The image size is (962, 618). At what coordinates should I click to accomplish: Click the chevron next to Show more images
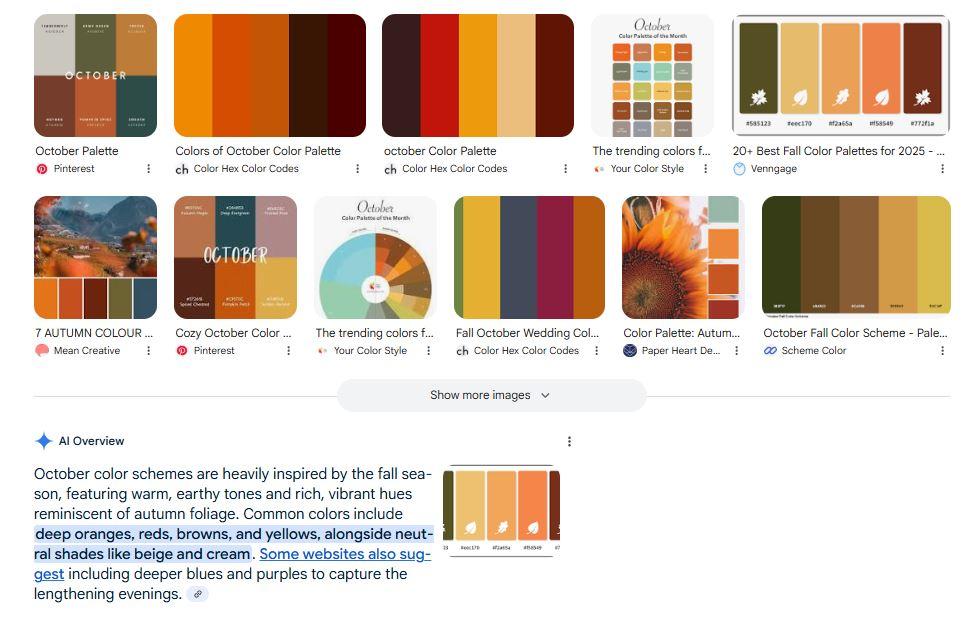point(545,395)
